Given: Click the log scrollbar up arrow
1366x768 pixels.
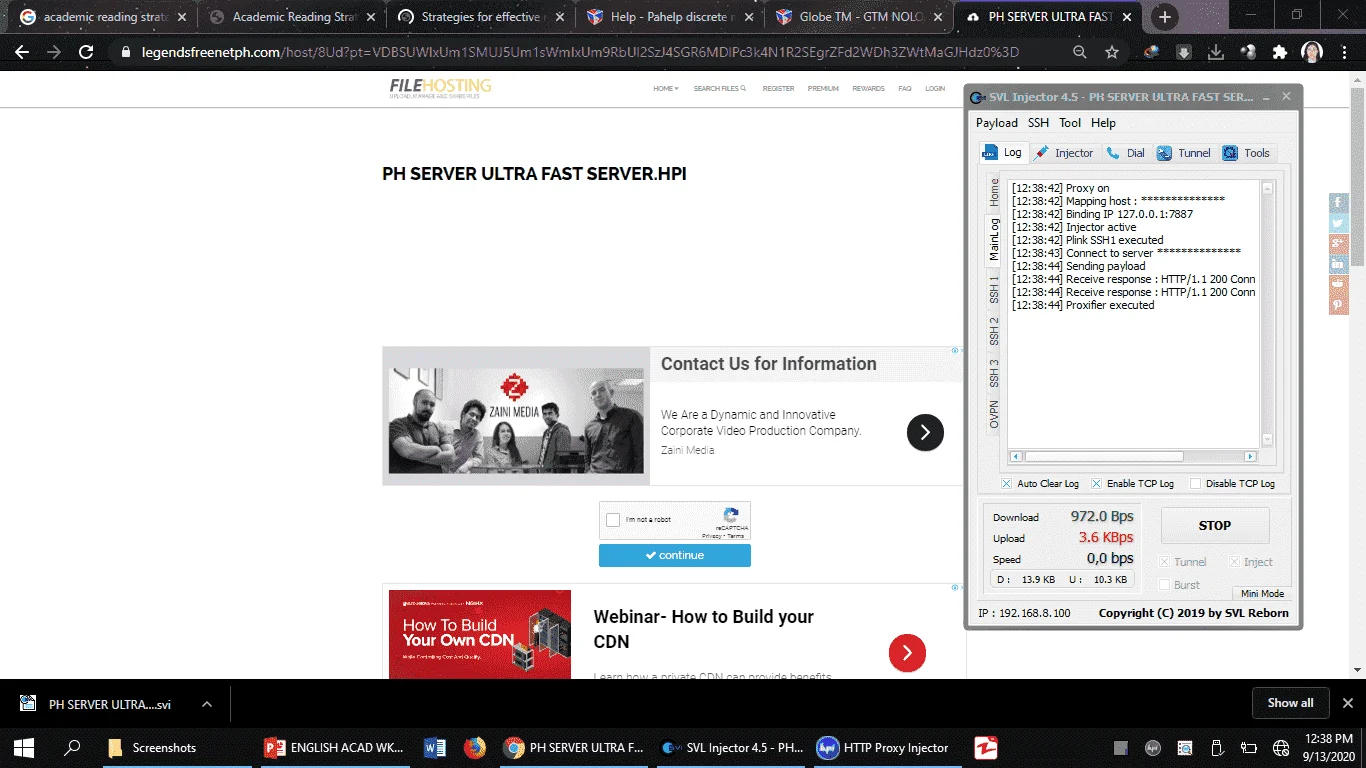Looking at the screenshot, I should [1267, 188].
